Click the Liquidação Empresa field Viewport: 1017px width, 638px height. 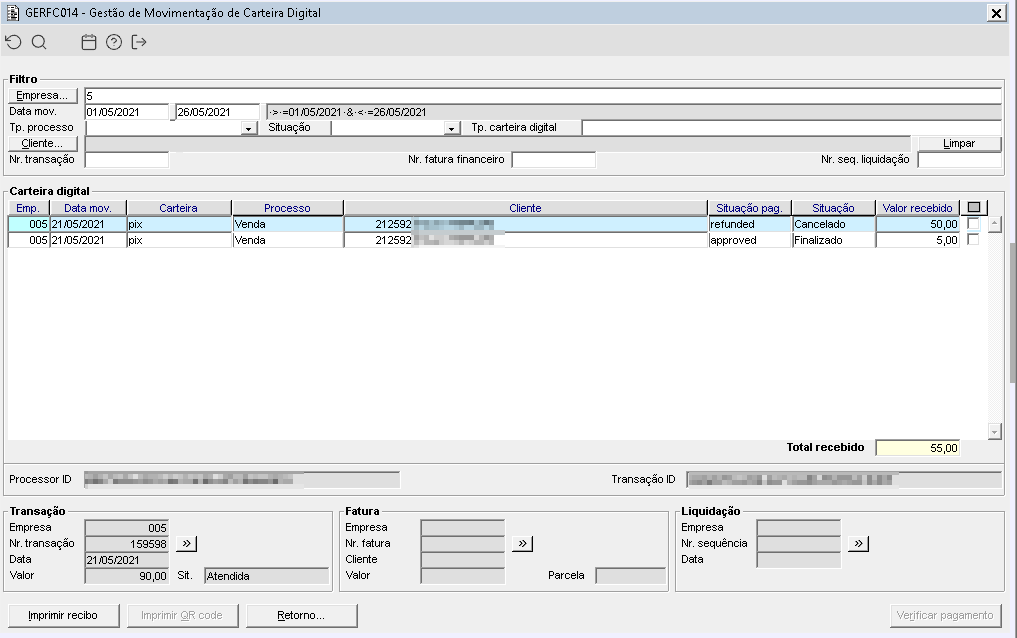pyautogui.click(x=798, y=528)
